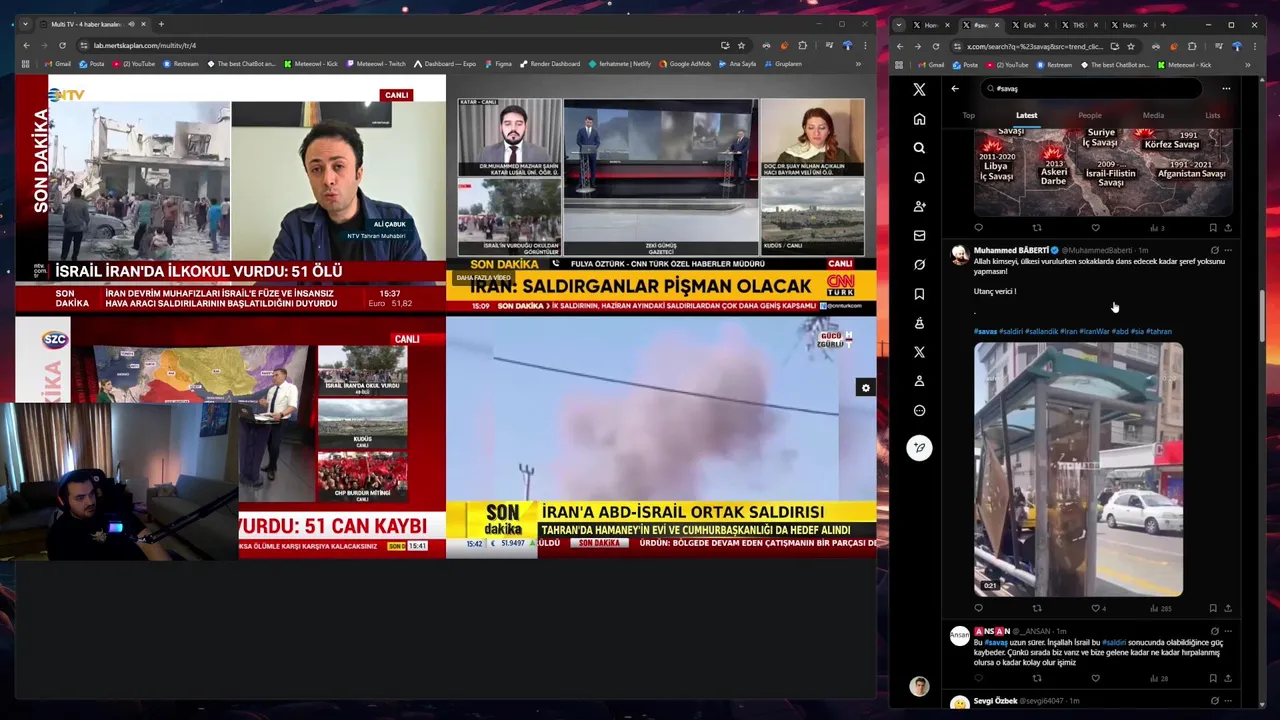Click #IranWar hashtag in BÂBERTİ post

coord(1095,331)
